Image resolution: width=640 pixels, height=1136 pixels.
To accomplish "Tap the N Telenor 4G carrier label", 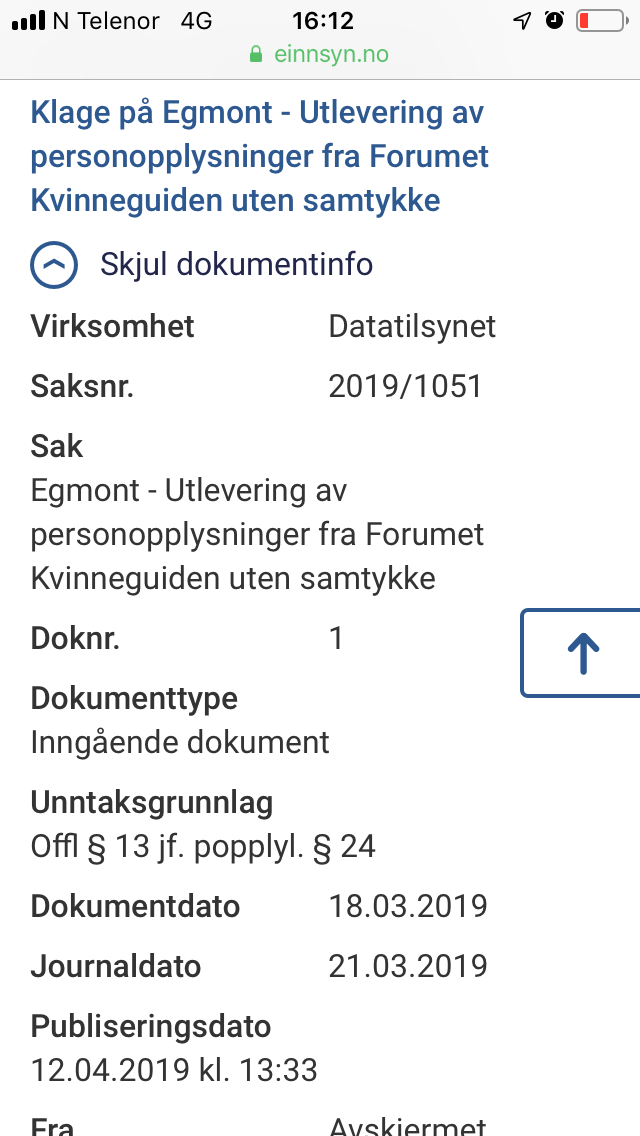I will point(133,21).
